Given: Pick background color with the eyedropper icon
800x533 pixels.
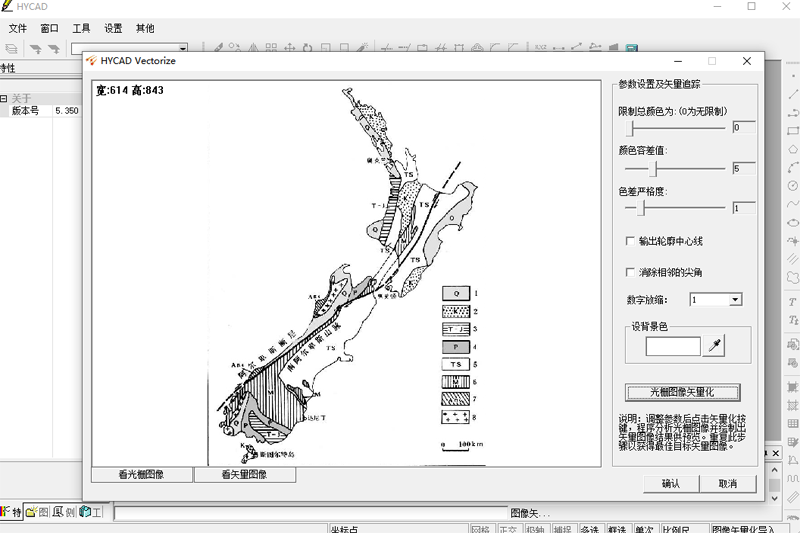Looking at the screenshot, I should [715, 346].
